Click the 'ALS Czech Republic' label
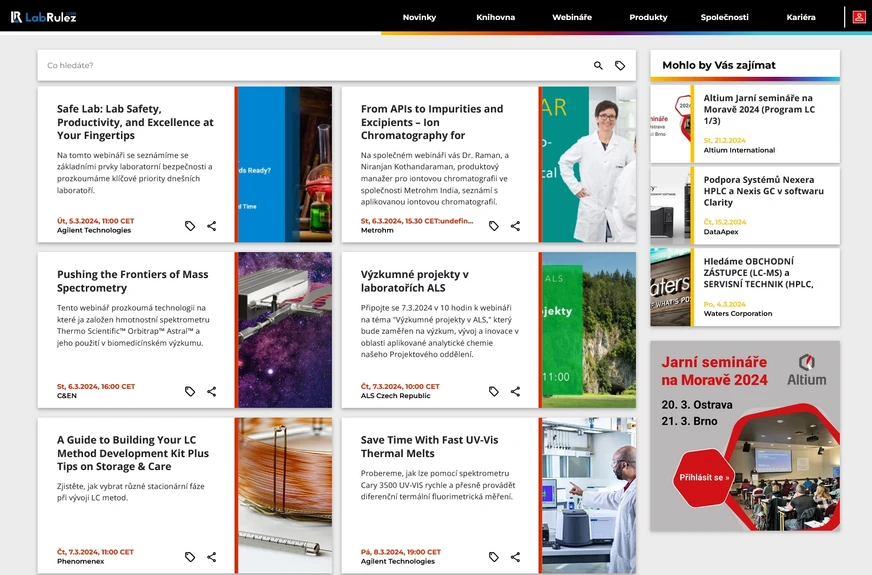The height and width of the screenshot is (575, 872). pos(395,396)
